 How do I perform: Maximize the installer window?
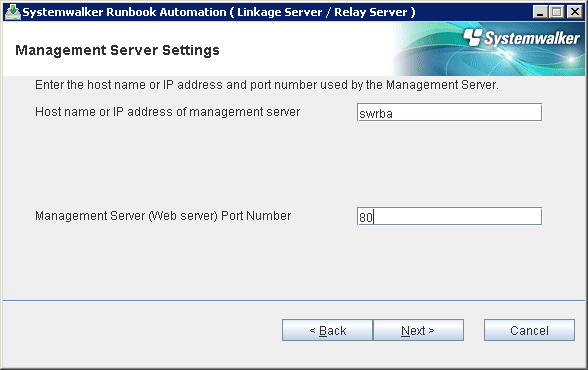click(x=557, y=12)
